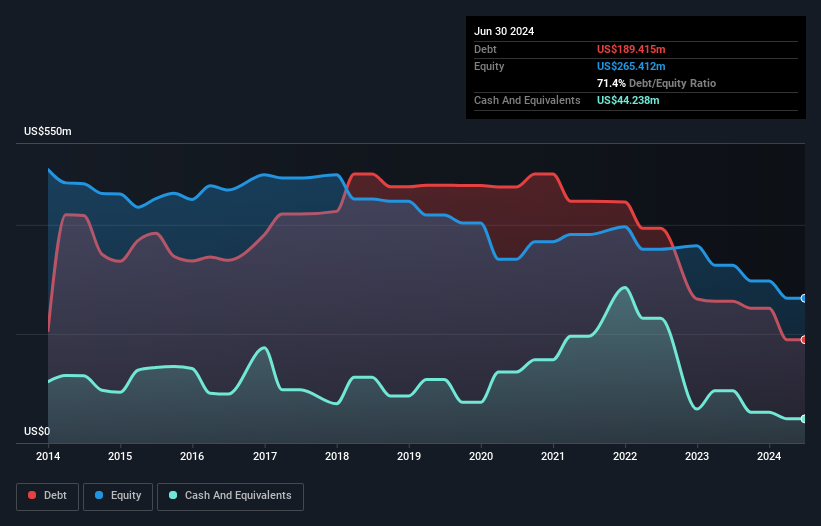Click the 2019 x-axis label
The image size is (821, 526).
point(409,456)
